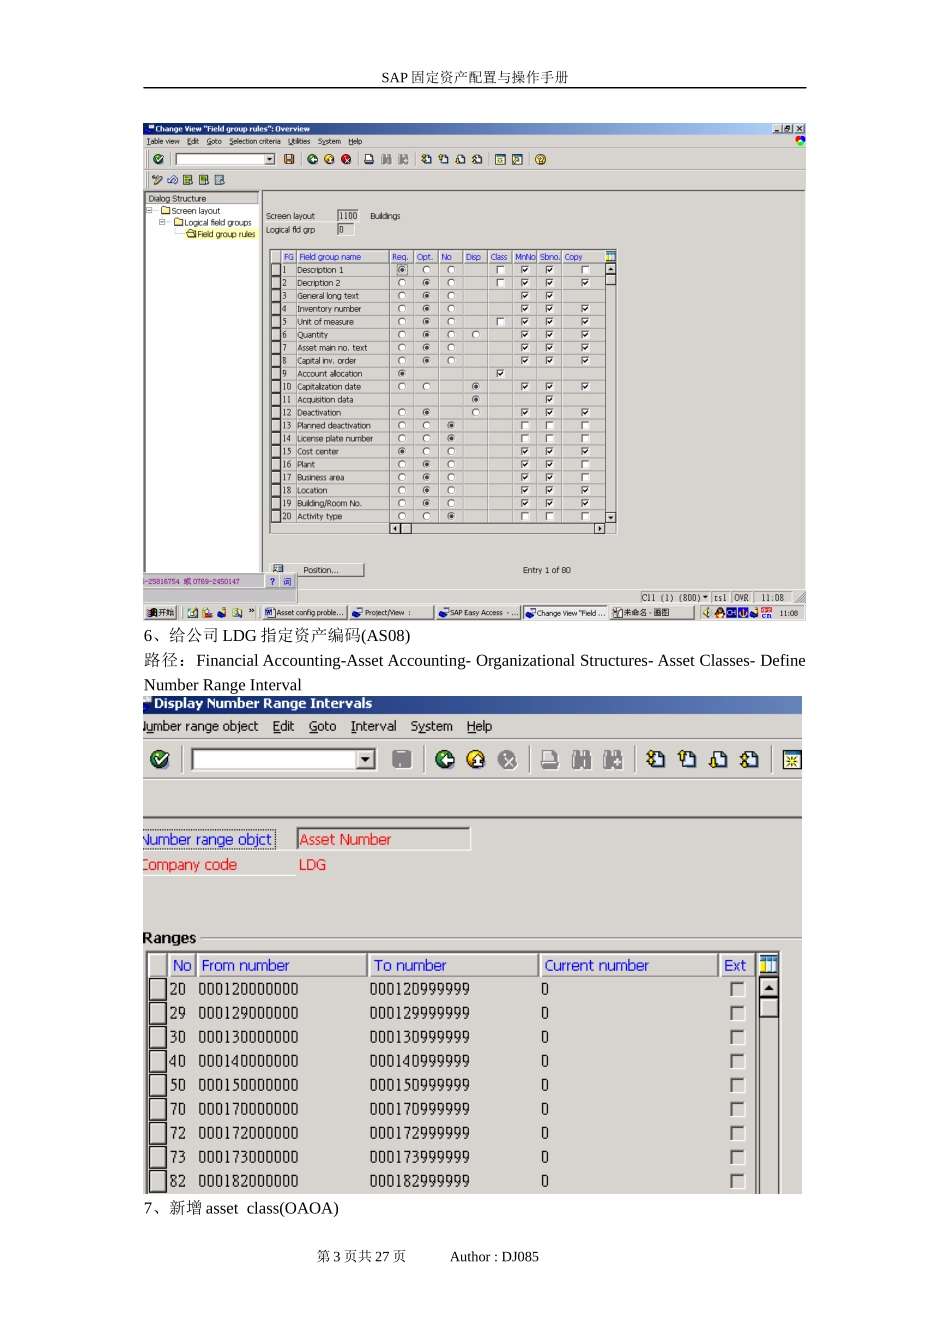Click Cancel icon in Number Range Intervals toolbar
The height and width of the screenshot is (1344, 950).
coord(508,760)
